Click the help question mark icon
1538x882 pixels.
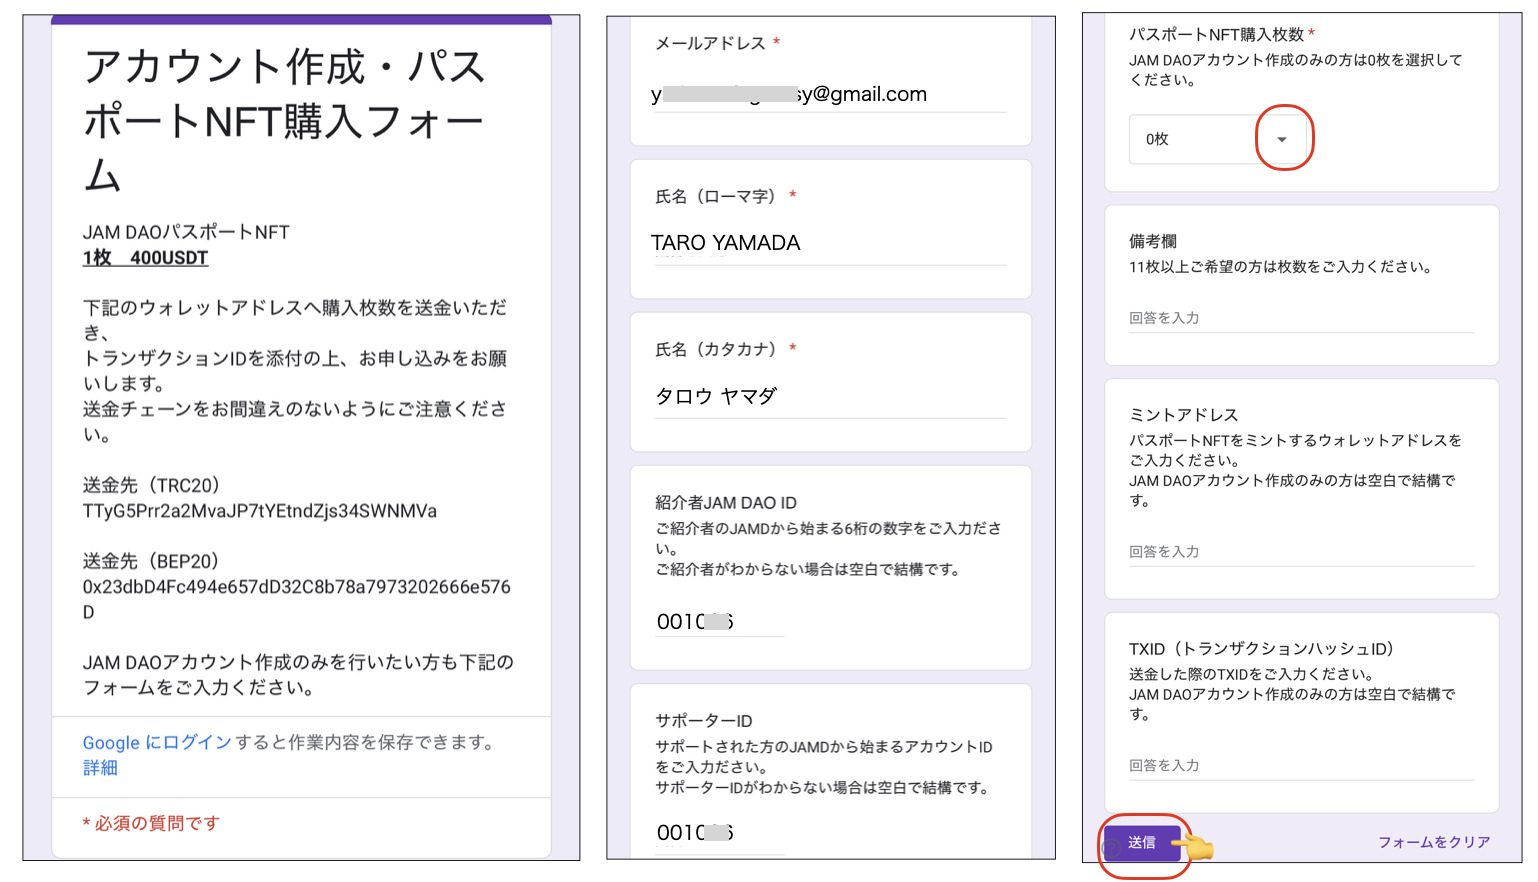click(x=1111, y=846)
